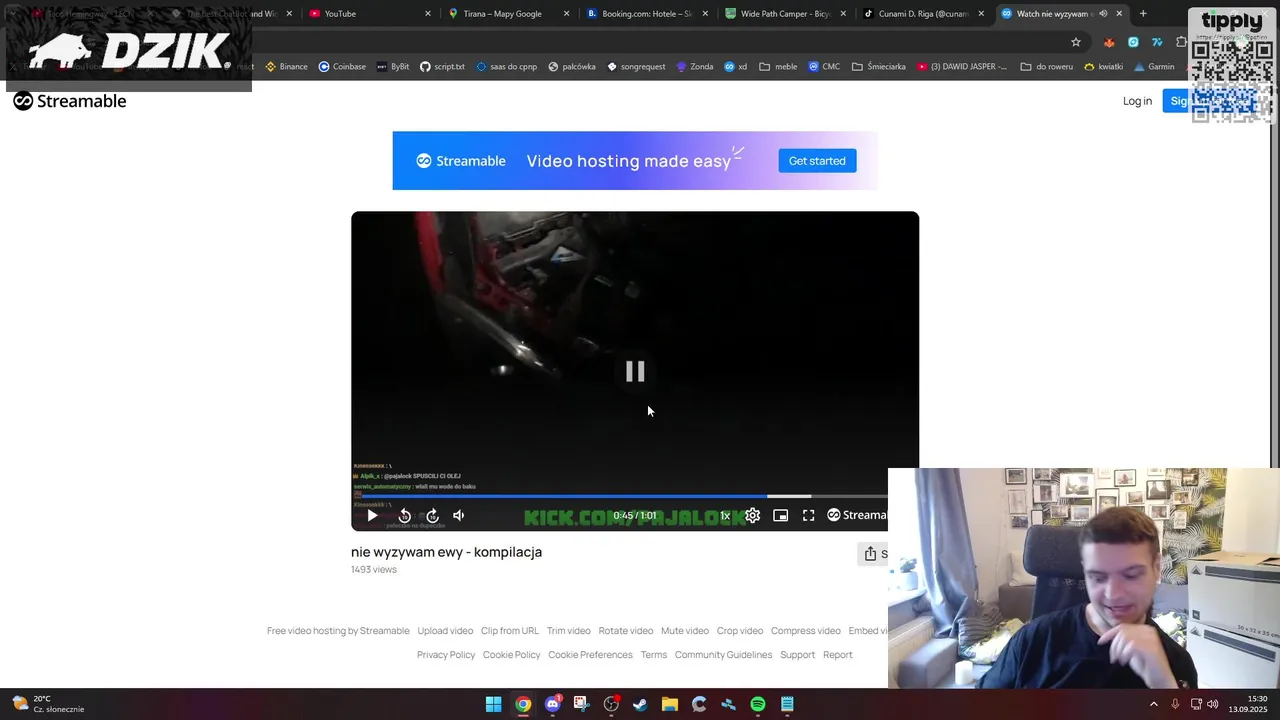
Task: Open the script.txt GitHub bookmark
Action: coord(442,67)
